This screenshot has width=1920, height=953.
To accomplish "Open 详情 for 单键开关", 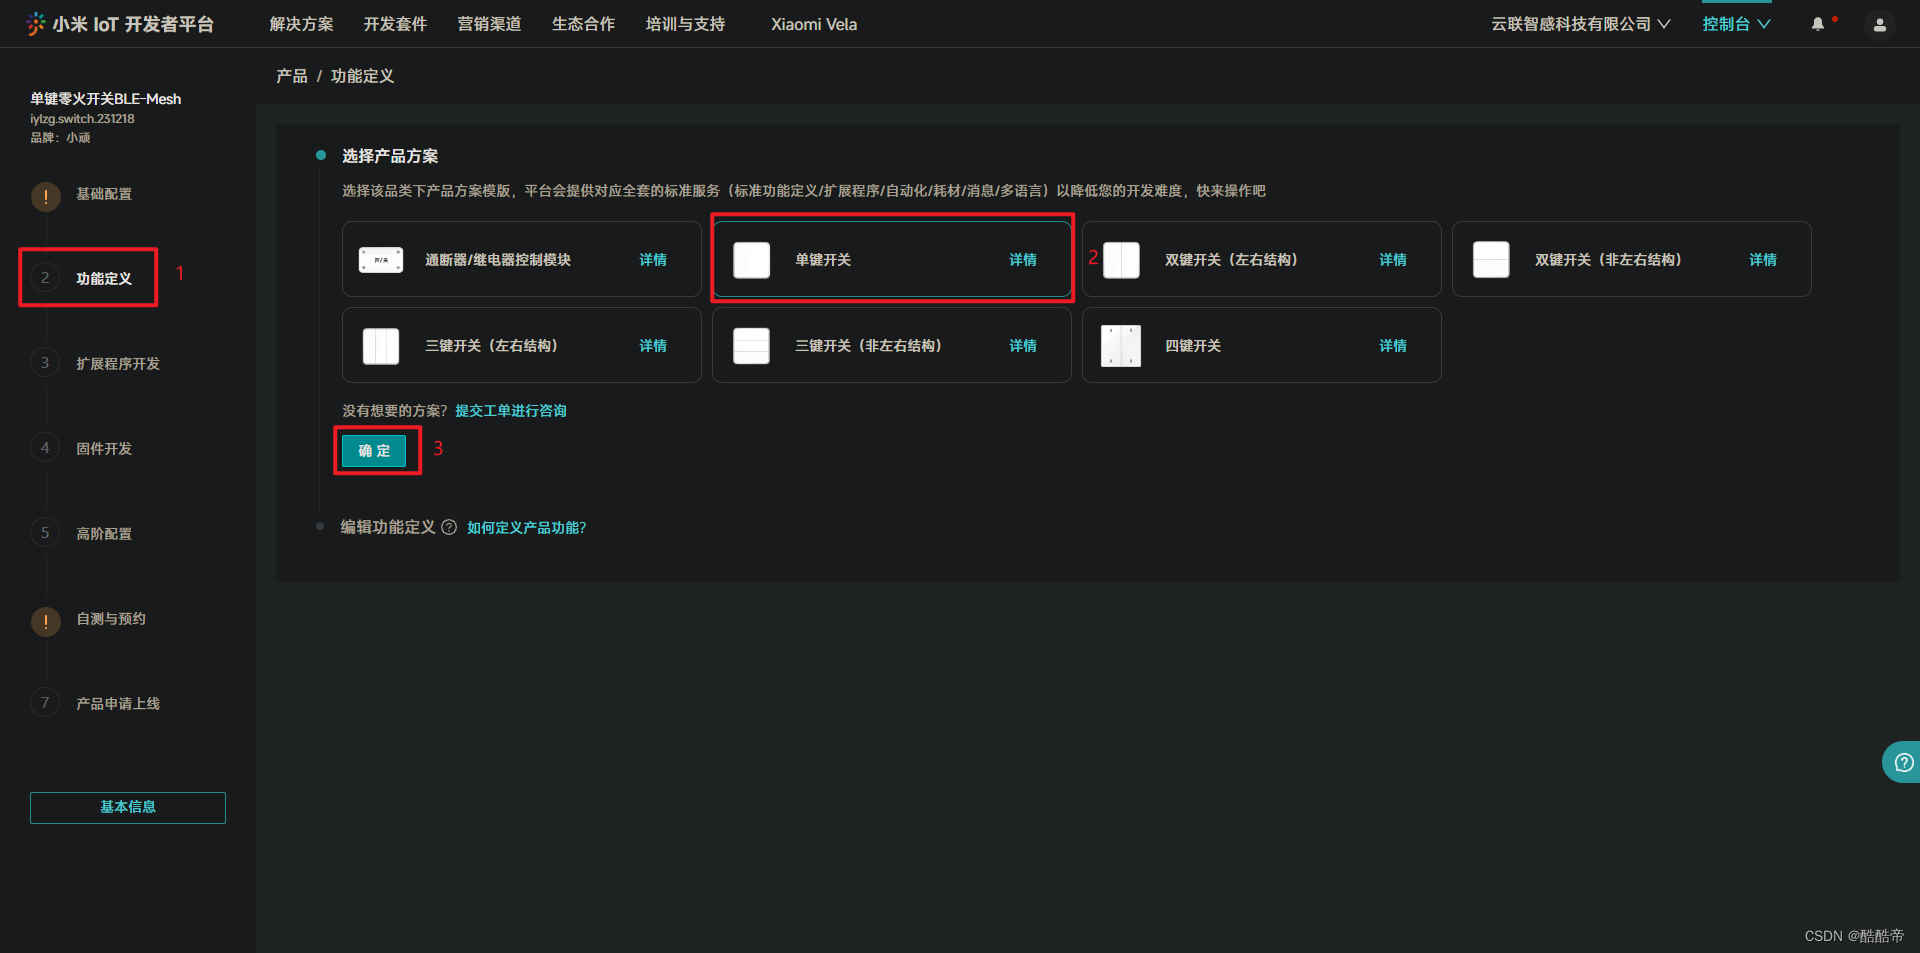I will [x=1023, y=260].
